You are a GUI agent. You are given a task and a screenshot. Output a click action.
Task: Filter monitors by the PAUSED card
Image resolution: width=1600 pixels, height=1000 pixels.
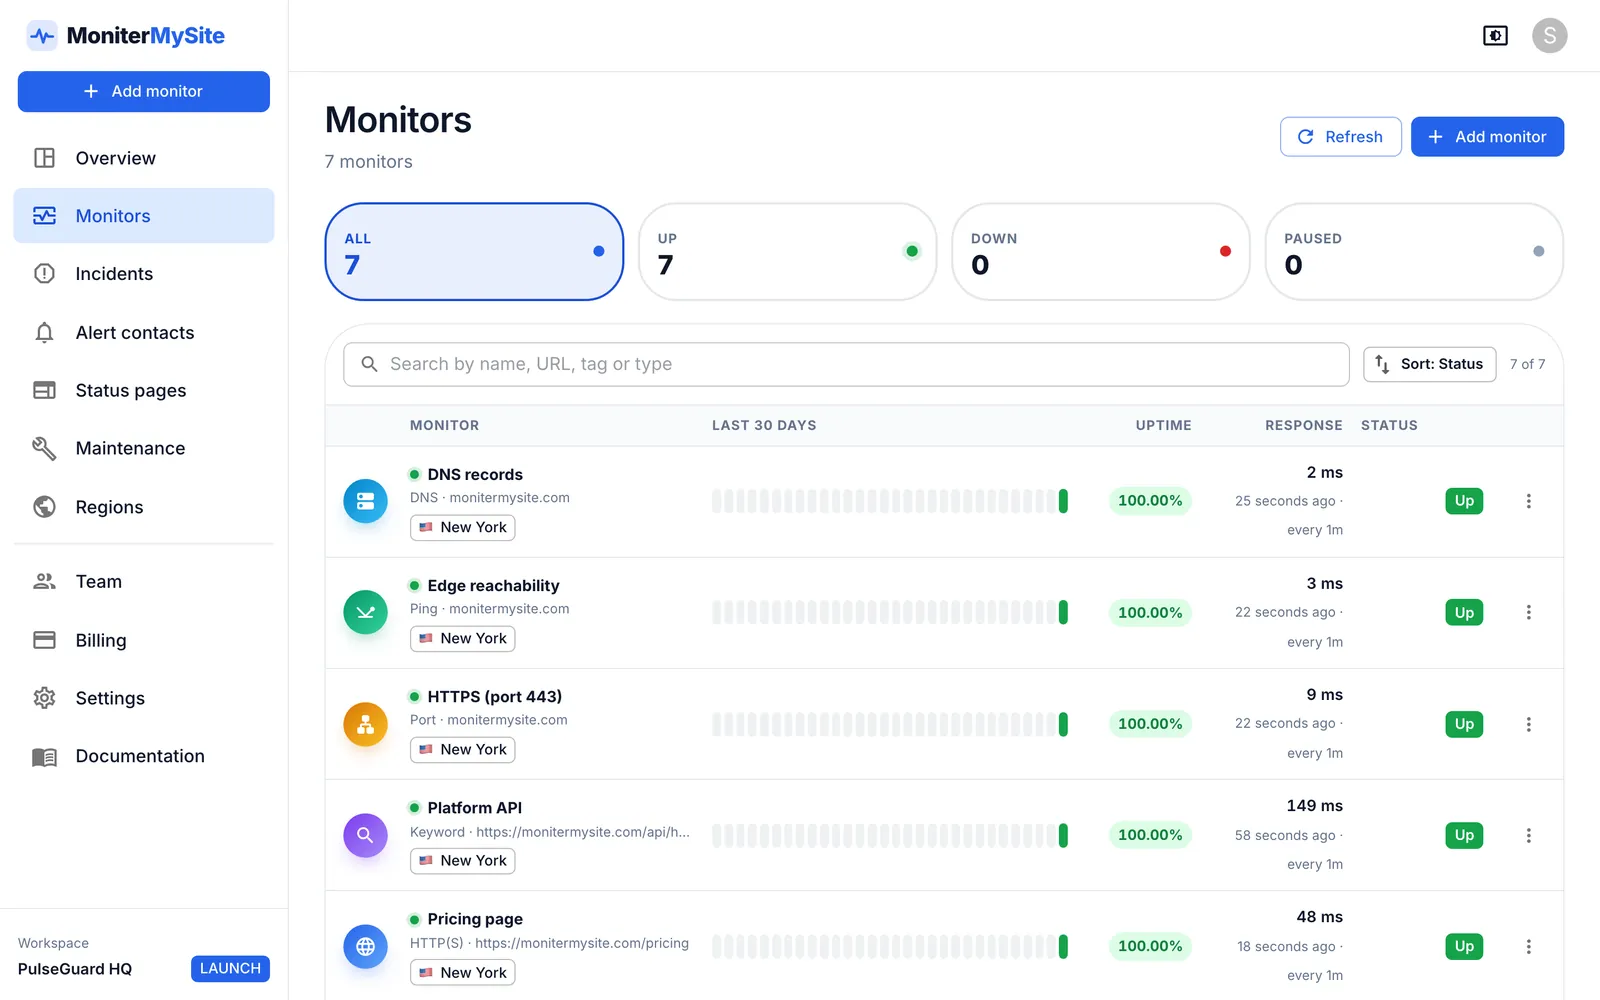1414,252
